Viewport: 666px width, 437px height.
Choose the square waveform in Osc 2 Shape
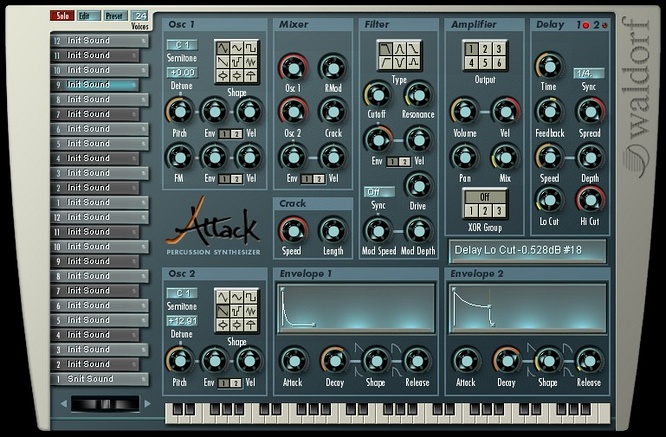tap(251, 297)
